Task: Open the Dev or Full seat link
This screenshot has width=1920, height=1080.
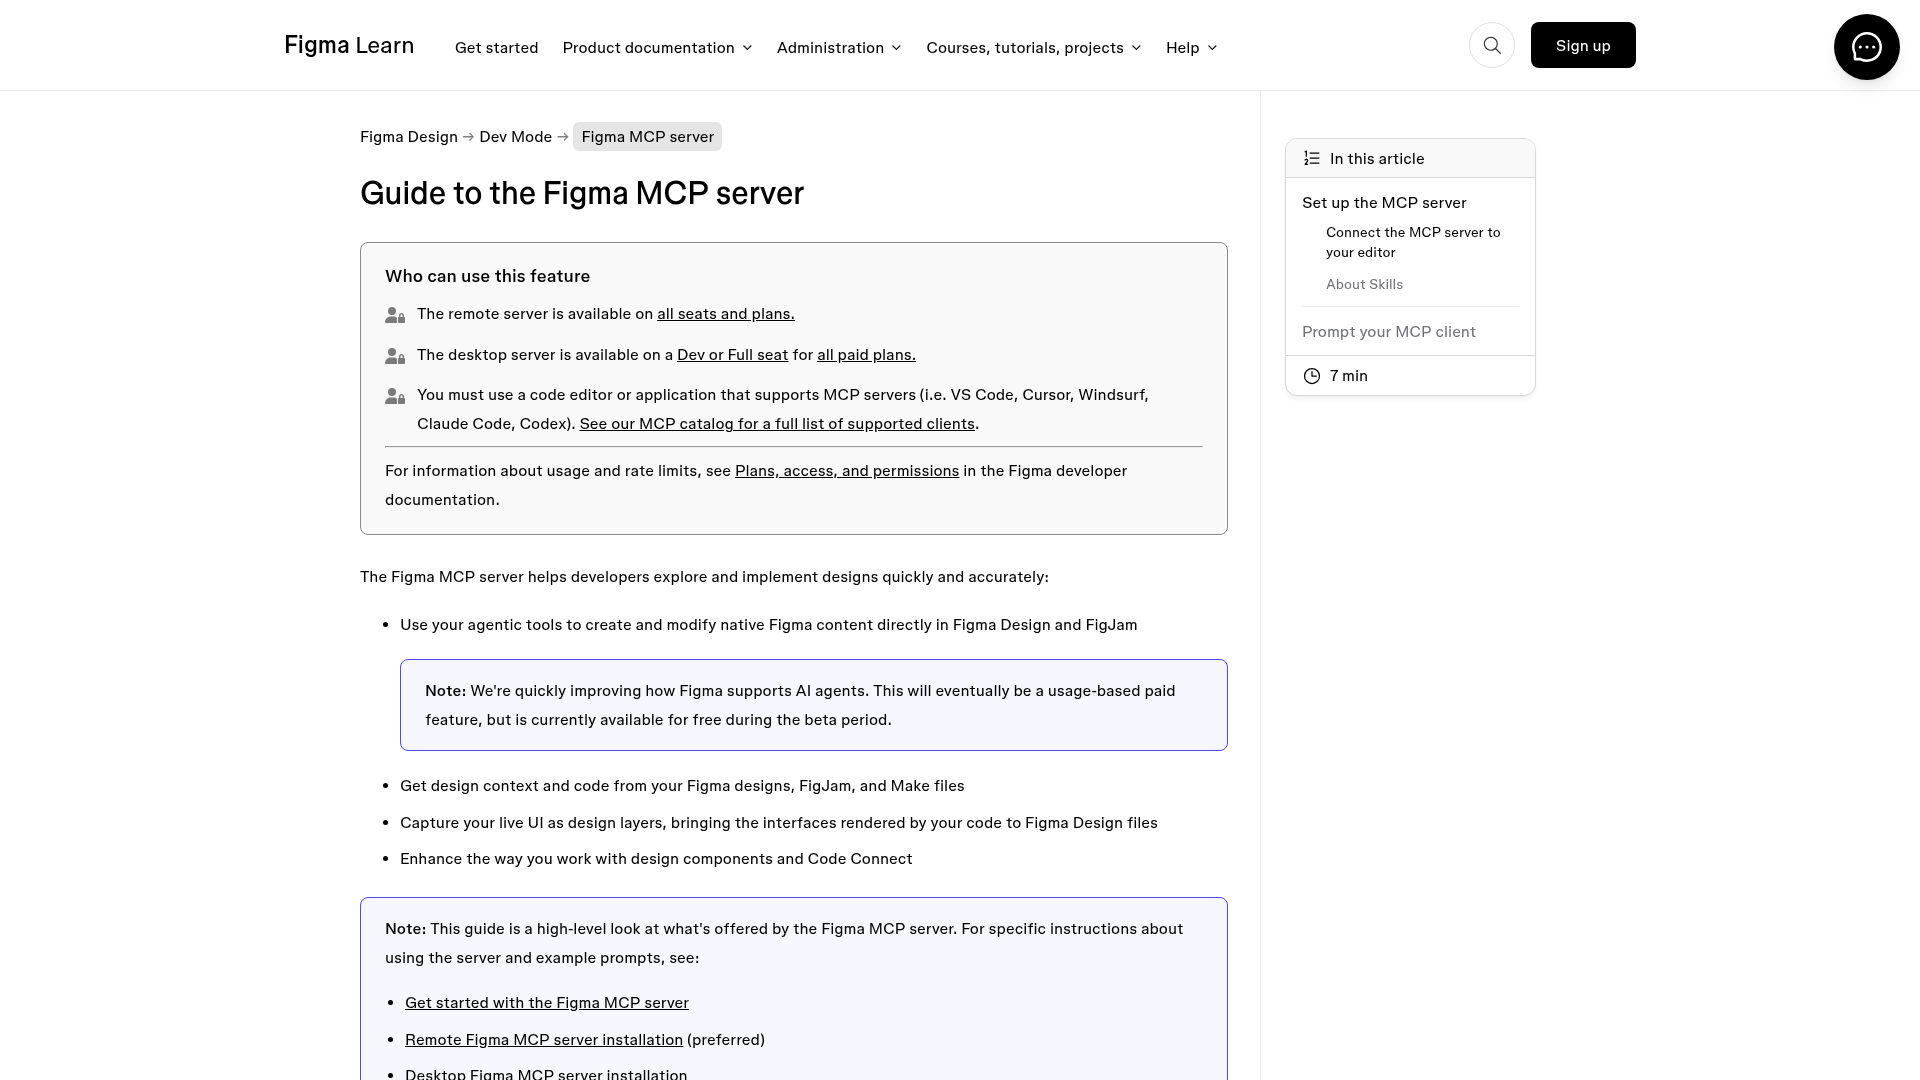Action: pos(732,355)
